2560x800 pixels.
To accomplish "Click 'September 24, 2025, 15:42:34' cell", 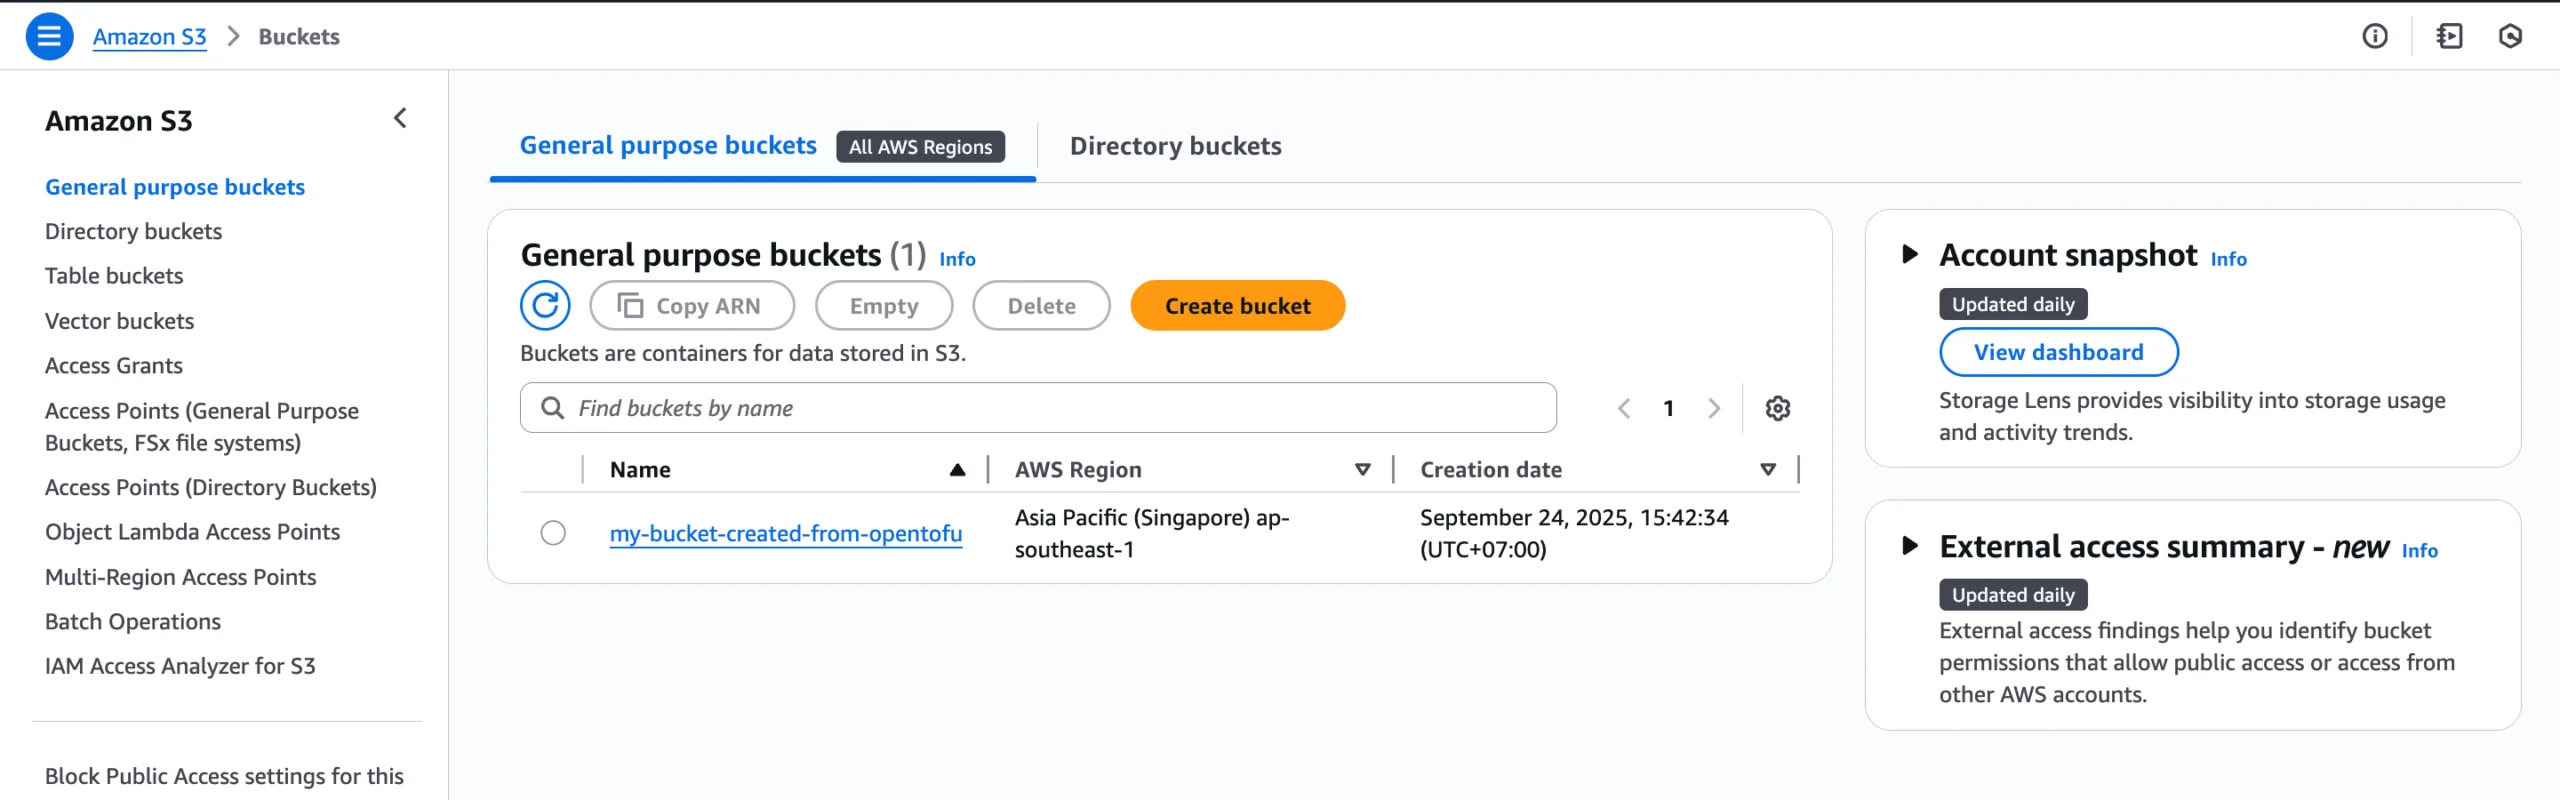I will point(1574,534).
